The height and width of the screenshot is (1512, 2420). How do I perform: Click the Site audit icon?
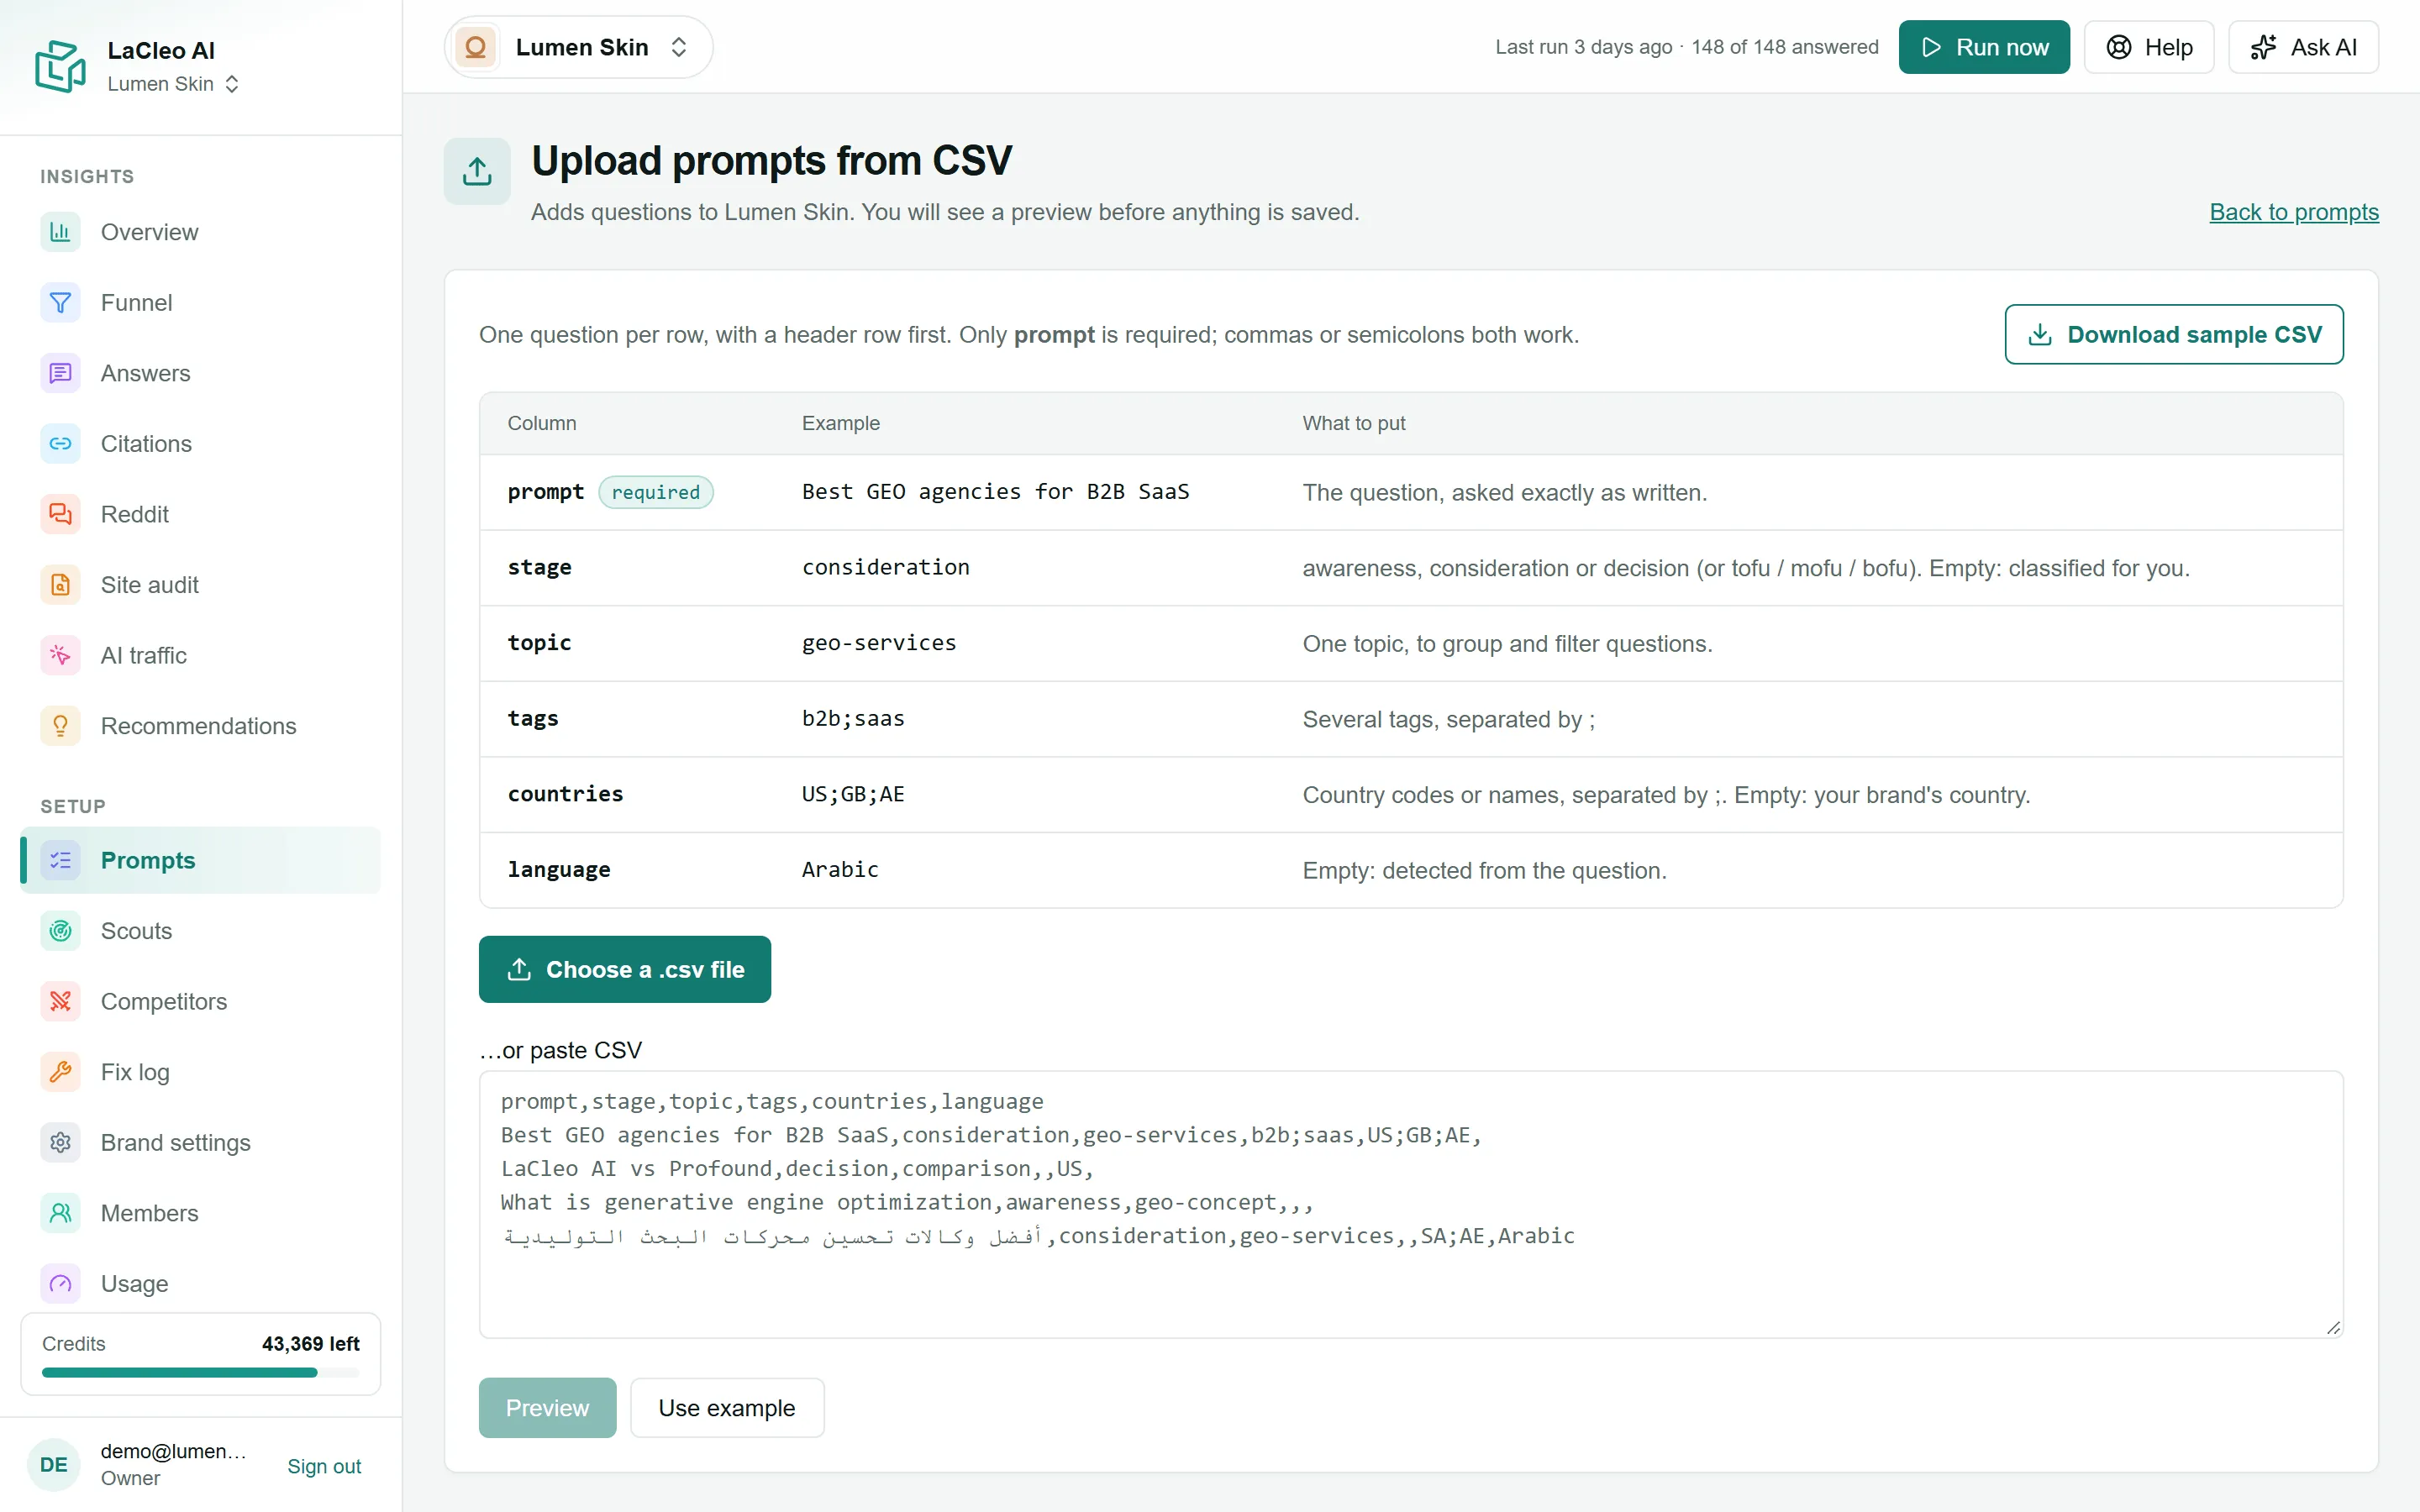[60, 585]
